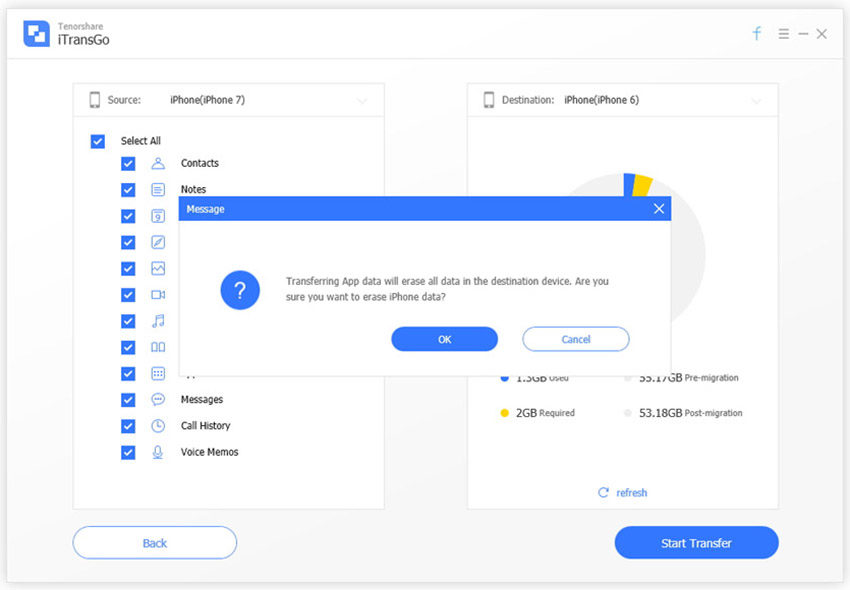Click the dialog warning message text
The image size is (850, 590).
(447, 289)
